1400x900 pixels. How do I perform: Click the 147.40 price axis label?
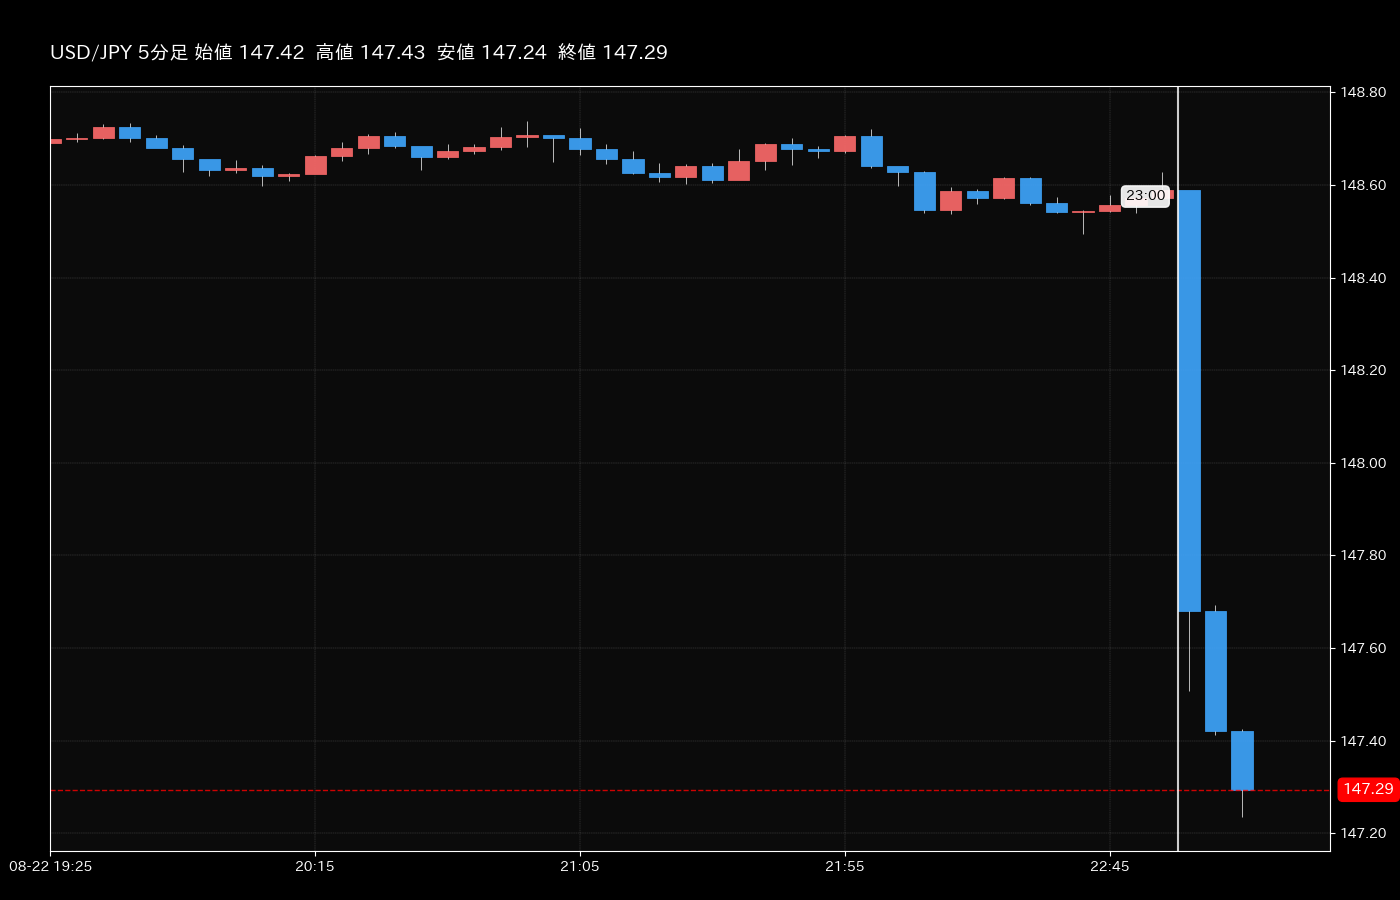[x=1363, y=741]
